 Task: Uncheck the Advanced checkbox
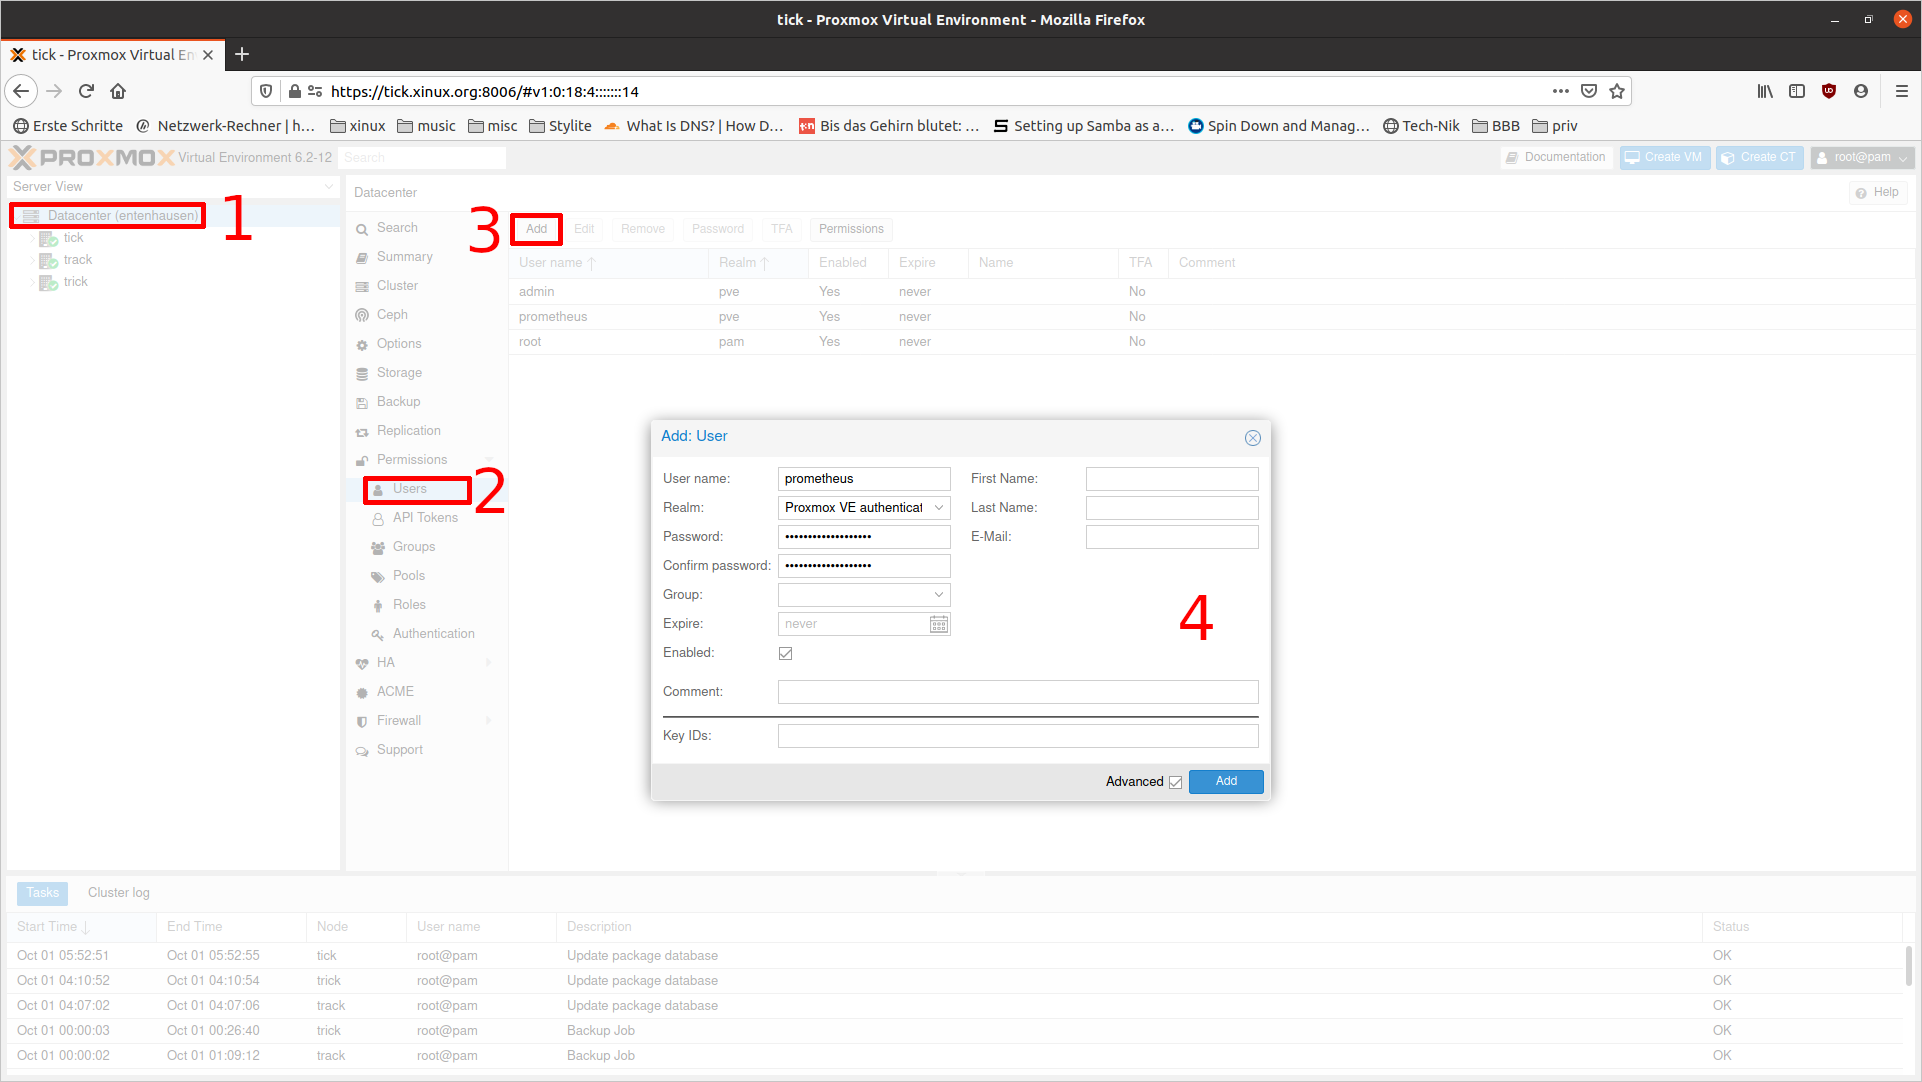[x=1175, y=782]
